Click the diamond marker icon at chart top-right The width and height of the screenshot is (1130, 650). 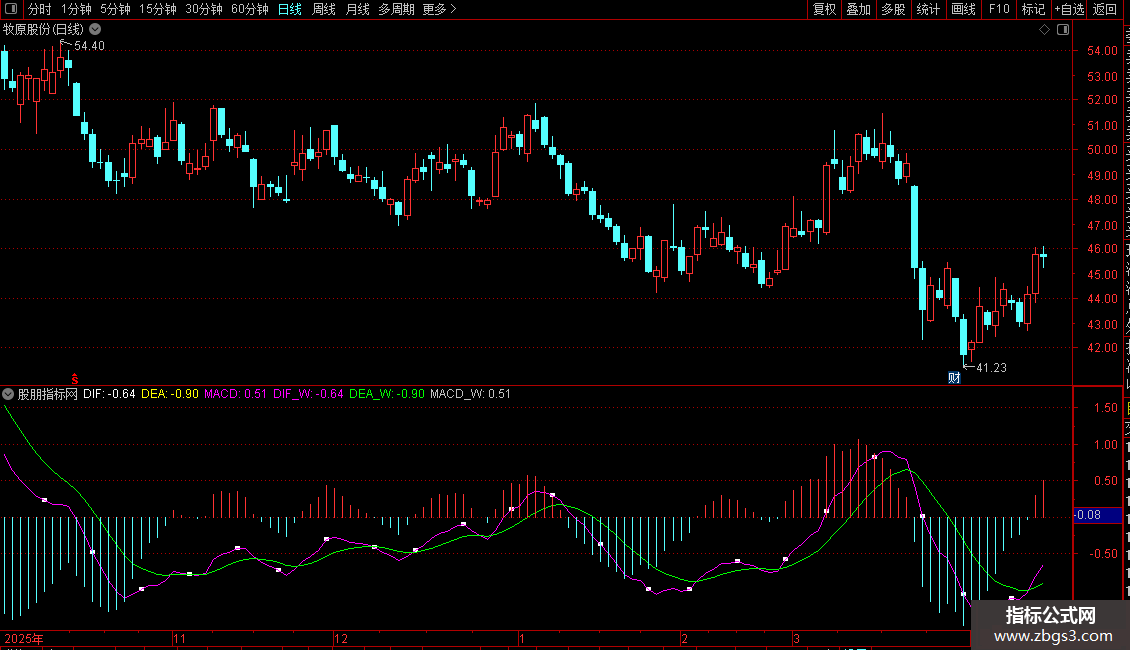tap(1044, 30)
